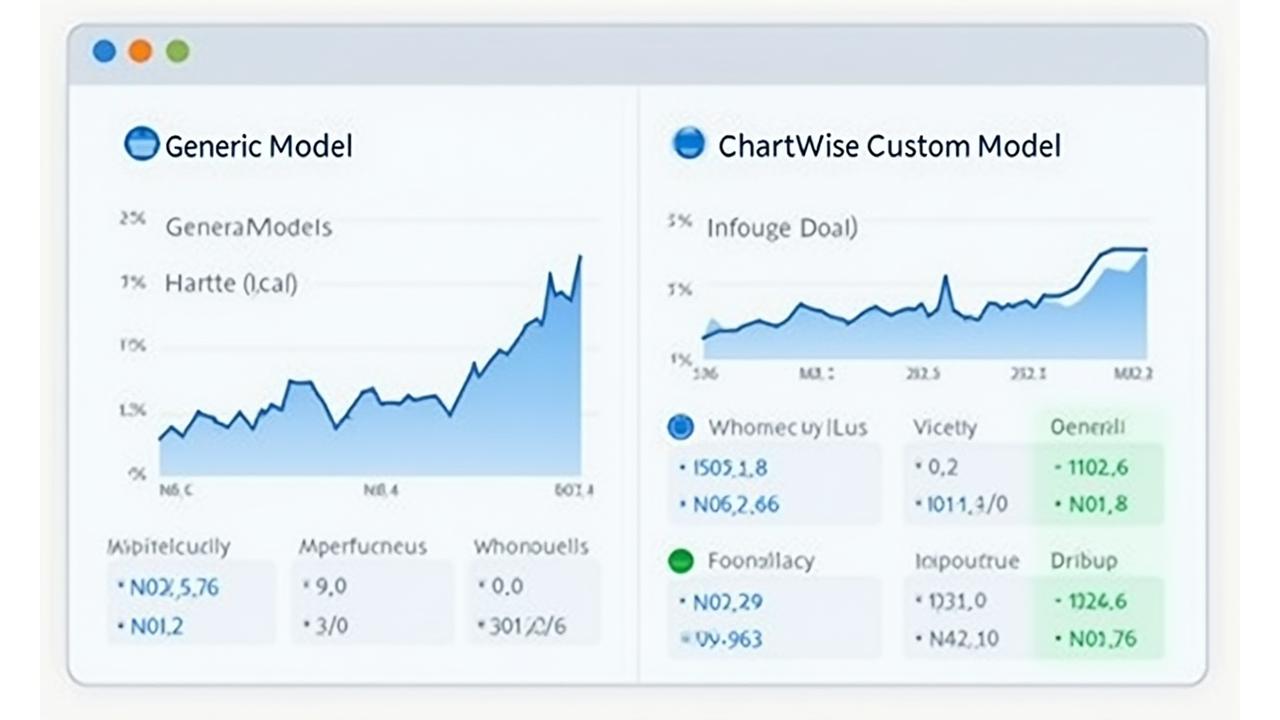Select the Vicetly column header
The width and height of the screenshot is (1280, 720).
point(944,427)
